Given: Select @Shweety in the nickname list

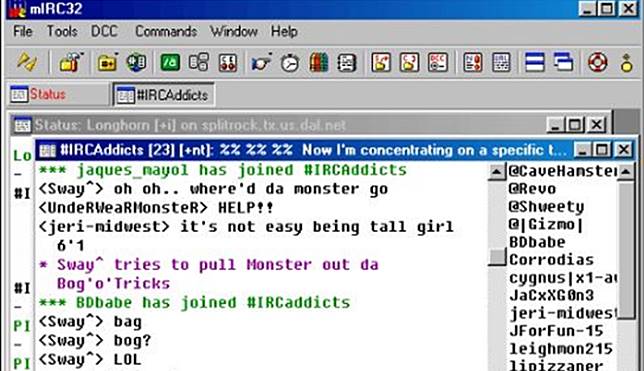Looking at the screenshot, I should [x=546, y=207].
